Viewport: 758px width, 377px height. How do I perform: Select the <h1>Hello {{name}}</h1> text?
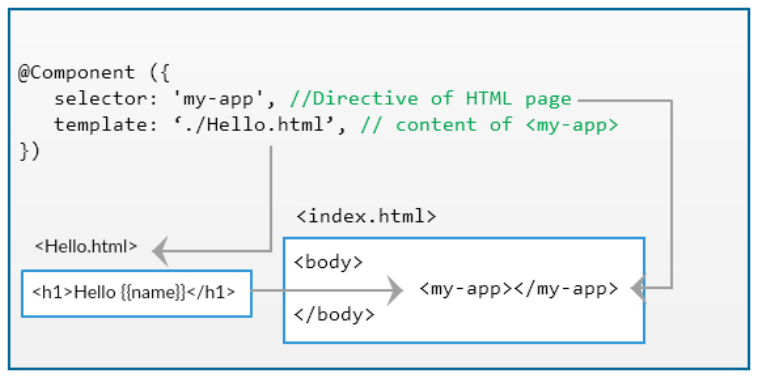pyautogui.click(x=134, y=292)
